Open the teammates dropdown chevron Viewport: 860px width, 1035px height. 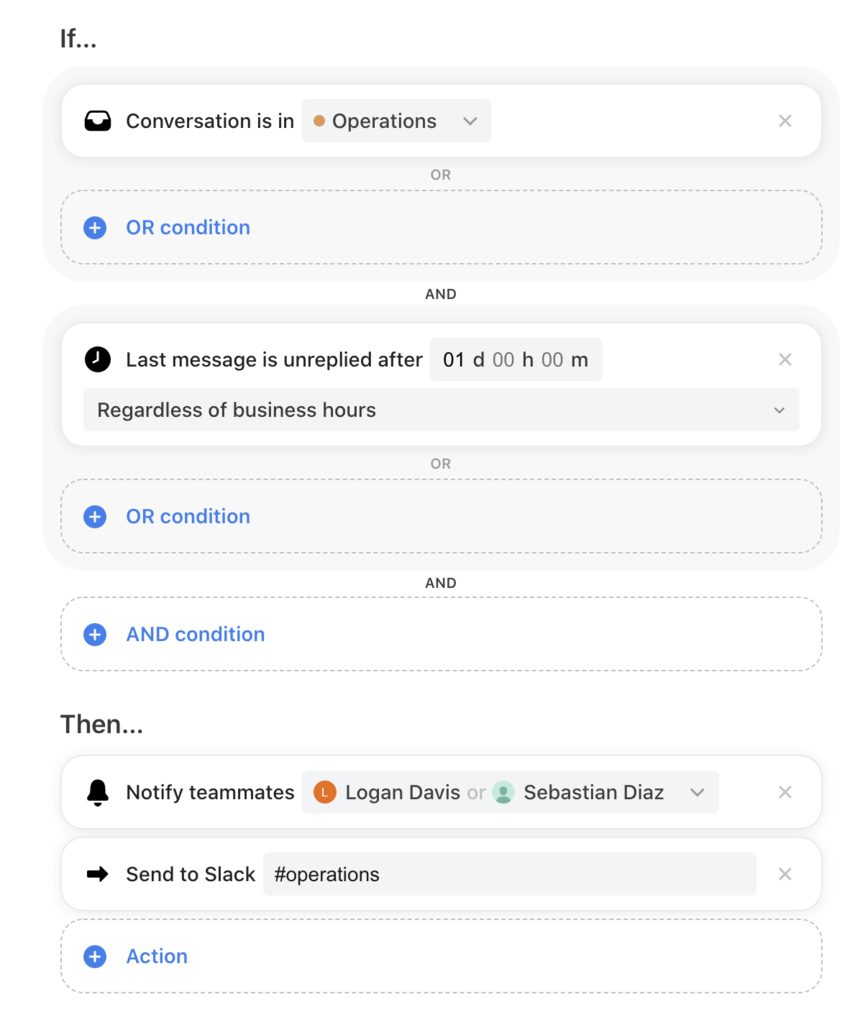(697, 792)
